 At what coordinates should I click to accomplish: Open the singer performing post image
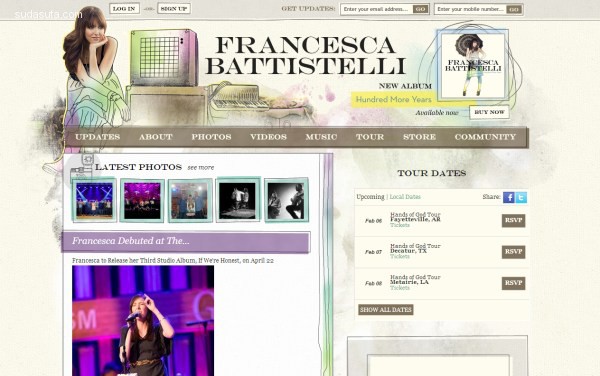point(143,321)
